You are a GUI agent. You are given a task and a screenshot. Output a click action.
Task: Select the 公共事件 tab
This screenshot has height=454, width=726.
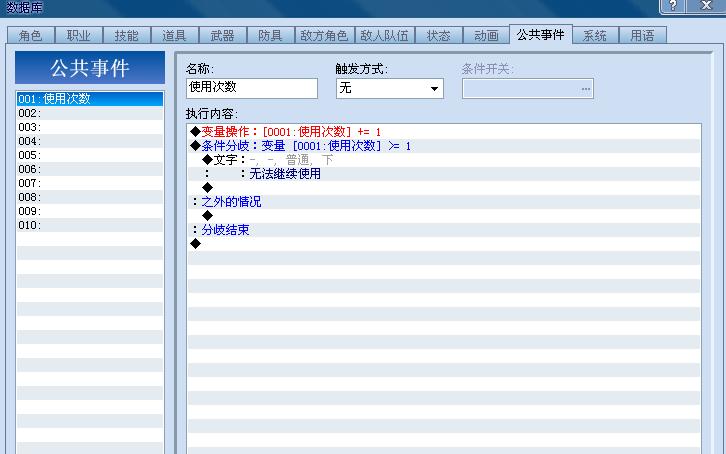[540, 34]
